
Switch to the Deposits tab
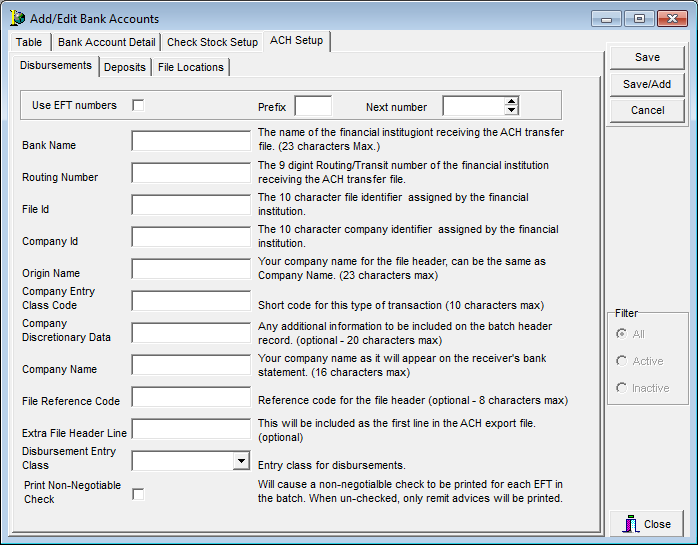click(x=125, y=67)
